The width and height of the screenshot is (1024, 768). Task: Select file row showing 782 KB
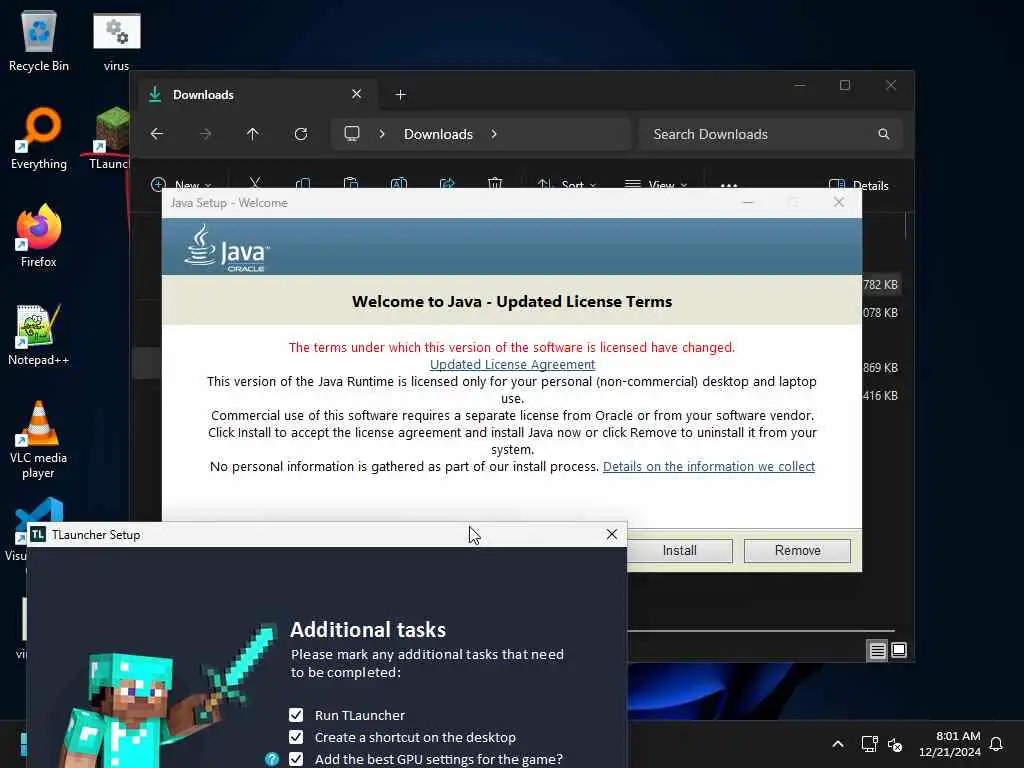click(880, 285)
